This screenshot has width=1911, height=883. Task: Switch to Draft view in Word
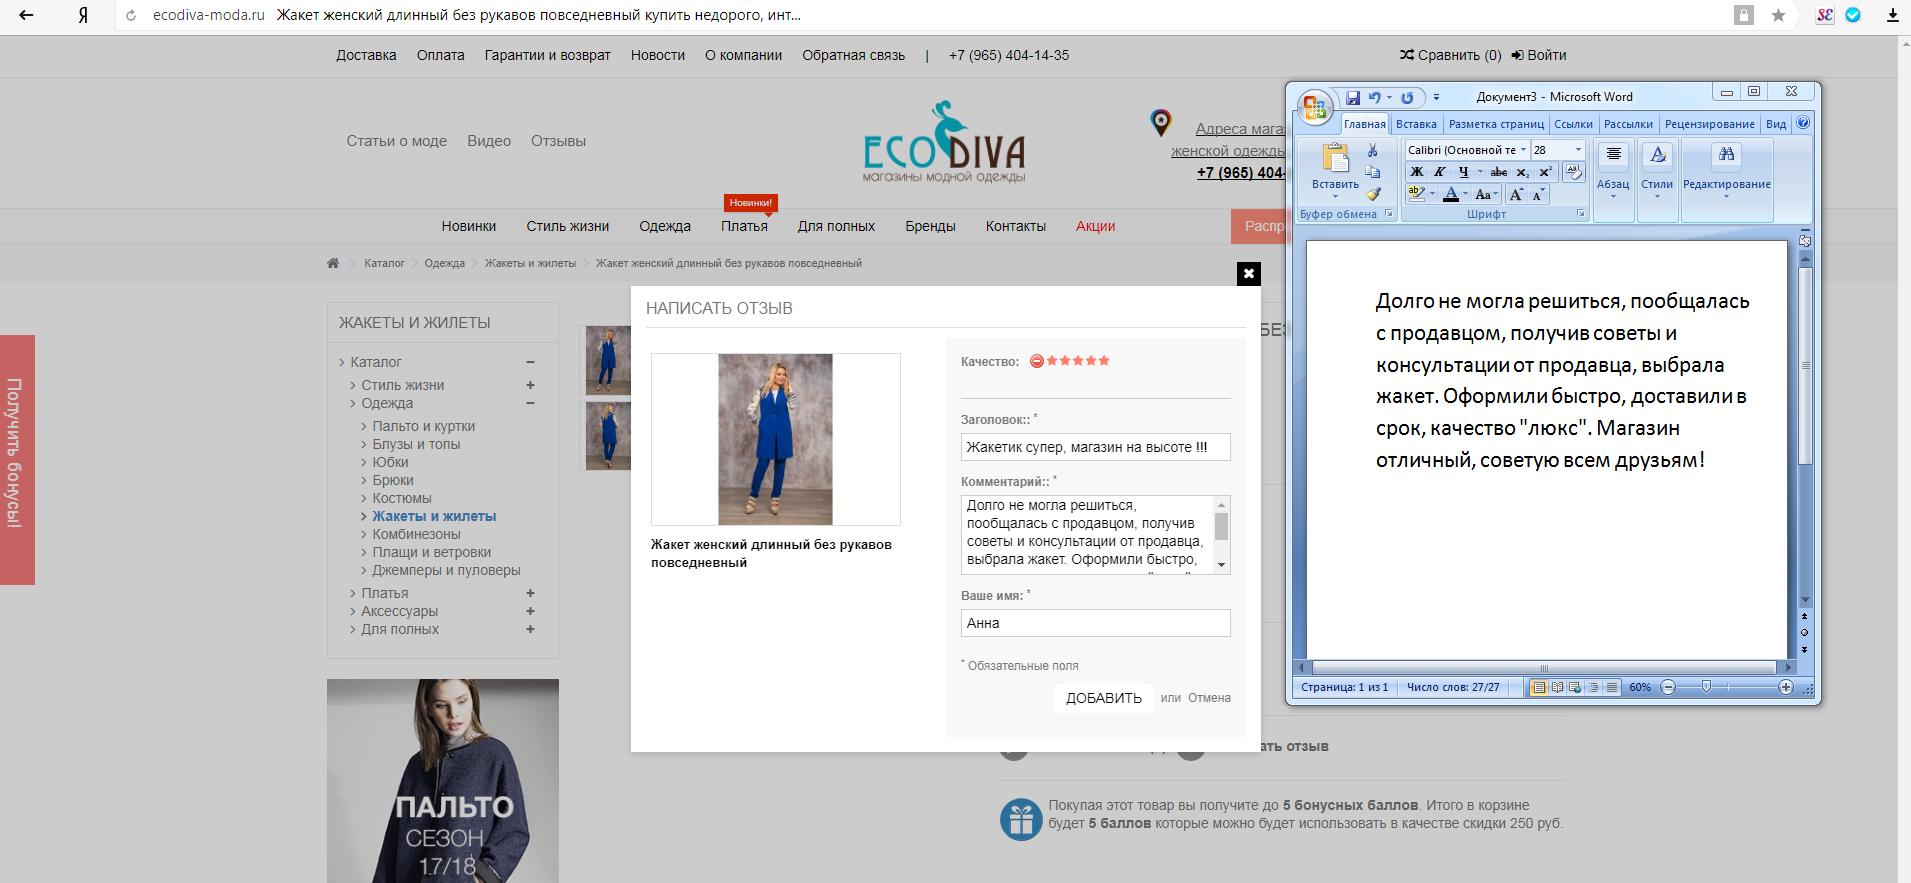pyautogui.click(x=1612, y=687)
